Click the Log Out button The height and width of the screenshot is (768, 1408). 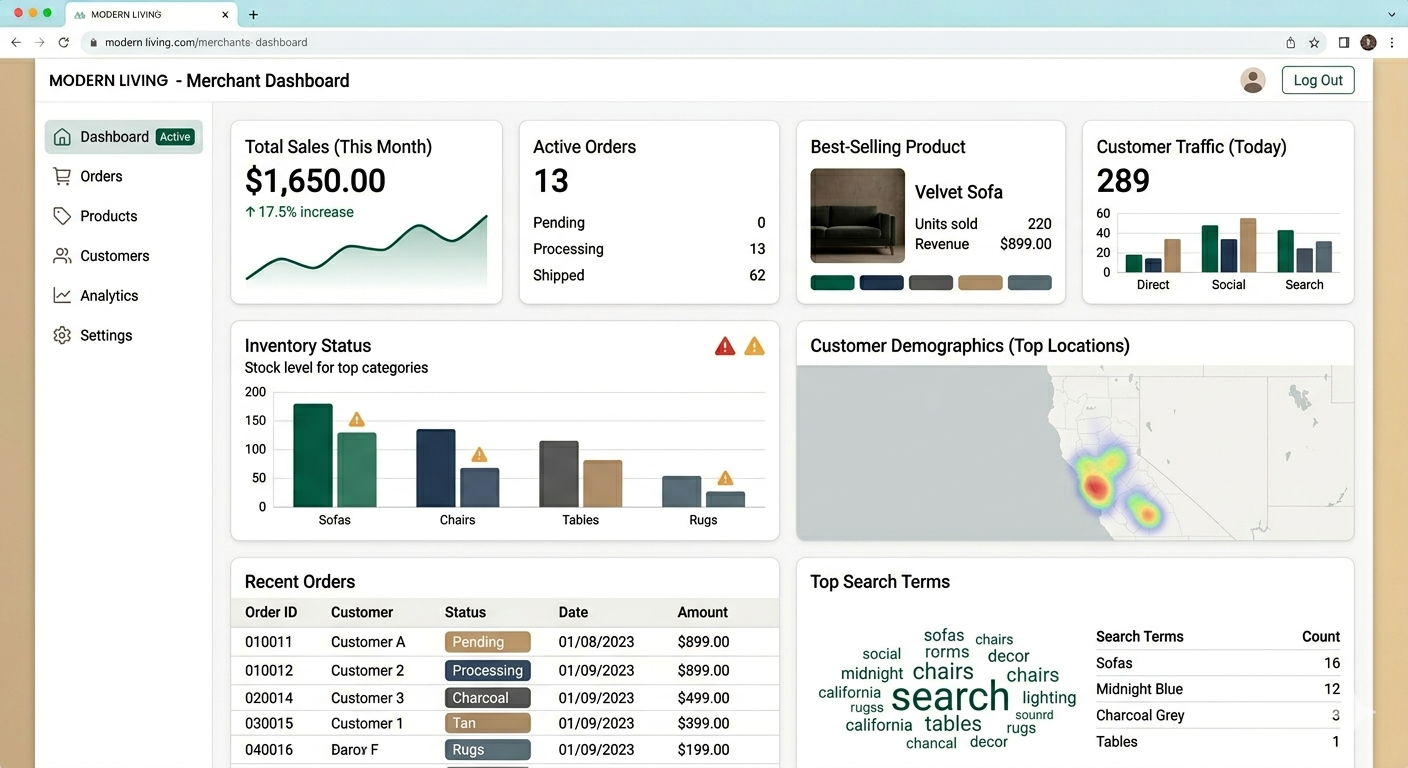pyautogui.click(x=1318, y=79)
